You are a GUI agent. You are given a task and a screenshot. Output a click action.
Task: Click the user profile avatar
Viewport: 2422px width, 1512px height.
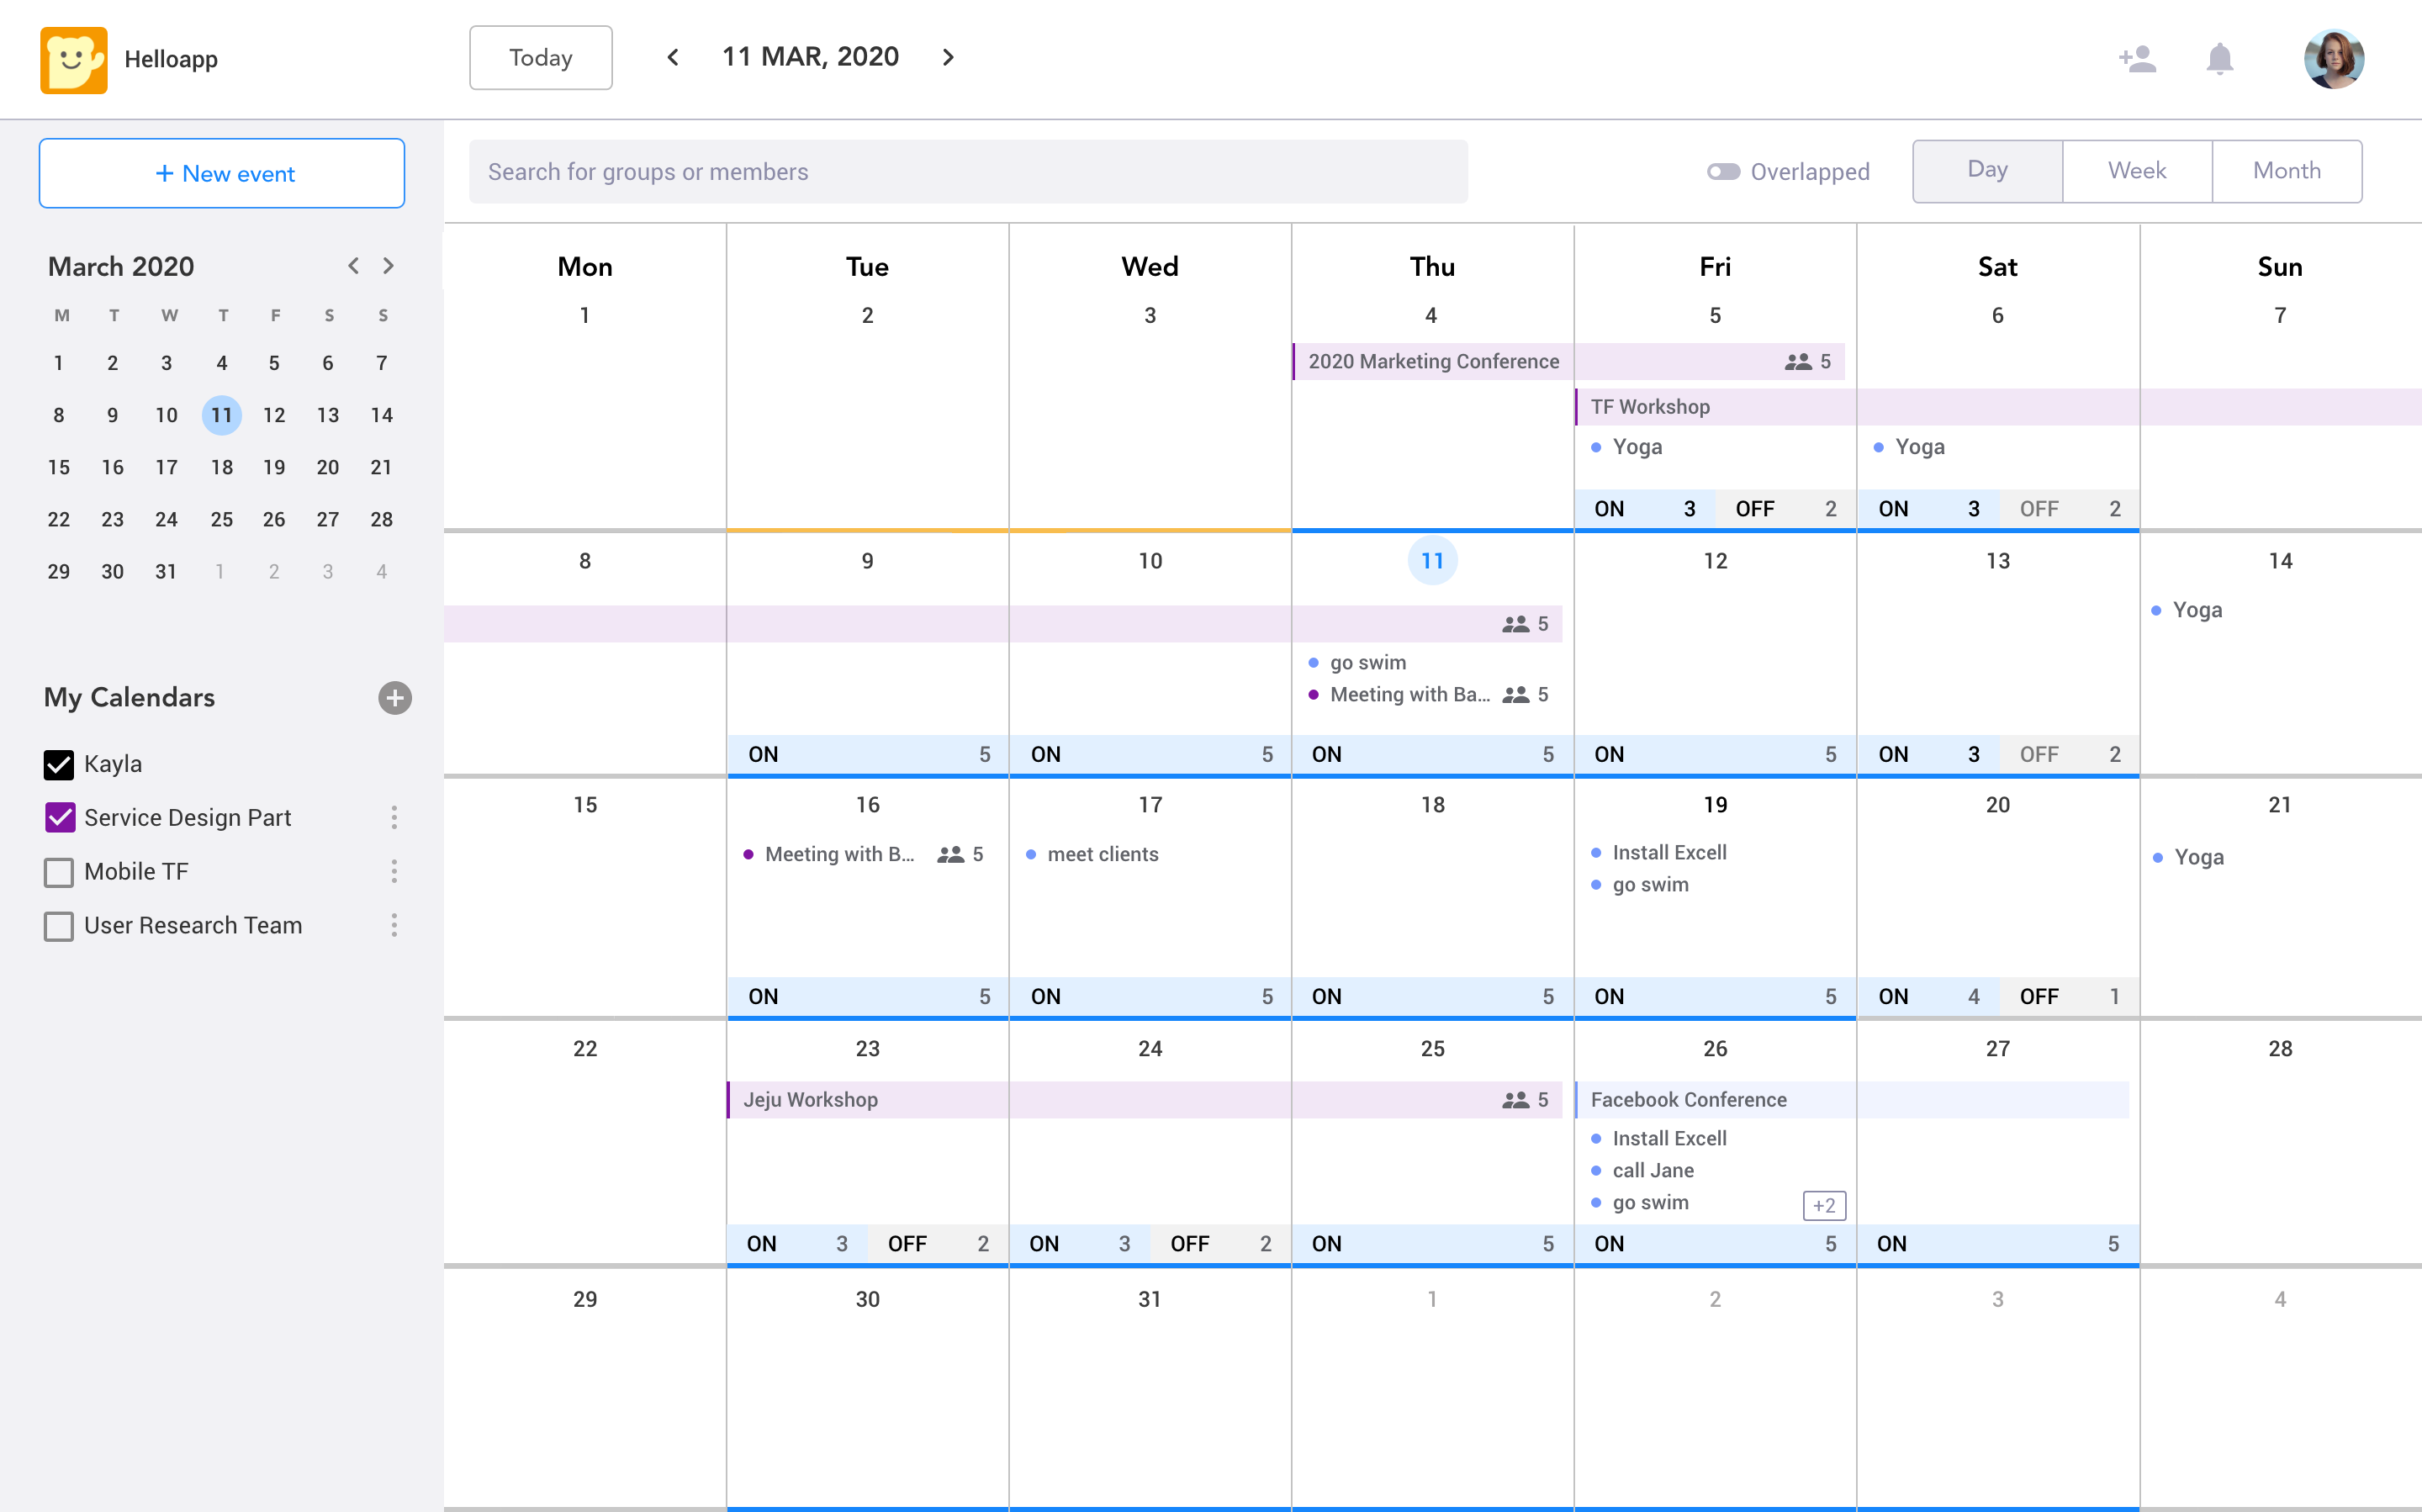point(2334,58)
